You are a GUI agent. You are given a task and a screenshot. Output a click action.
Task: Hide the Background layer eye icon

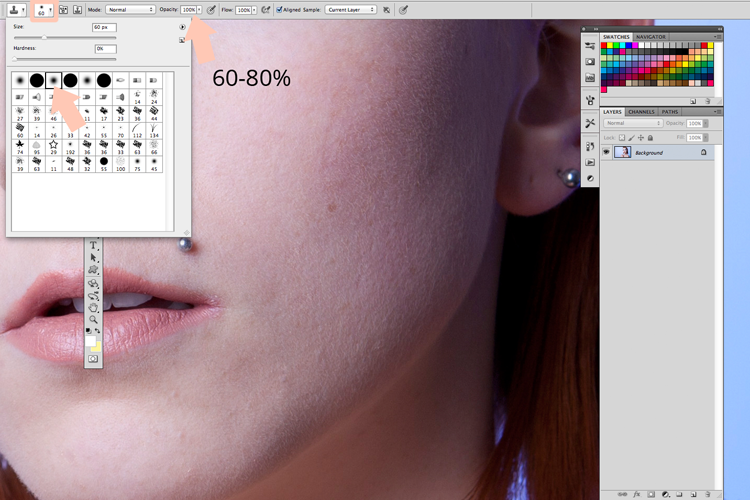click(606, 152)
